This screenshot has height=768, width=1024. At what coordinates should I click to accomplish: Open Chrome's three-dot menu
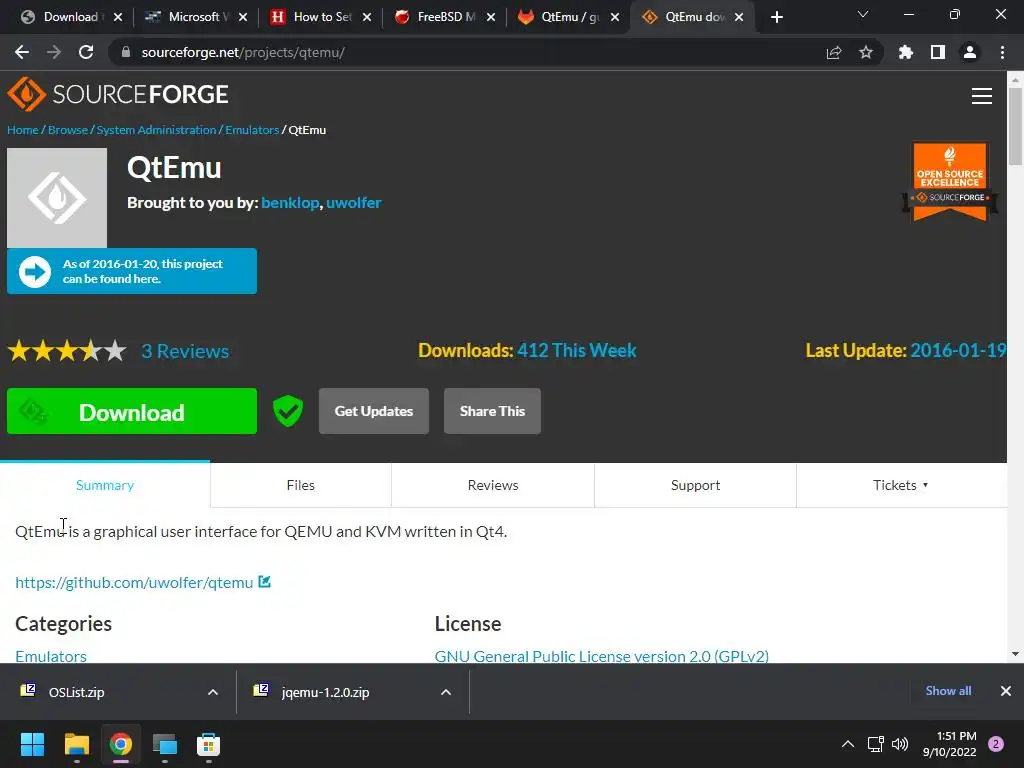(1002, 52)
